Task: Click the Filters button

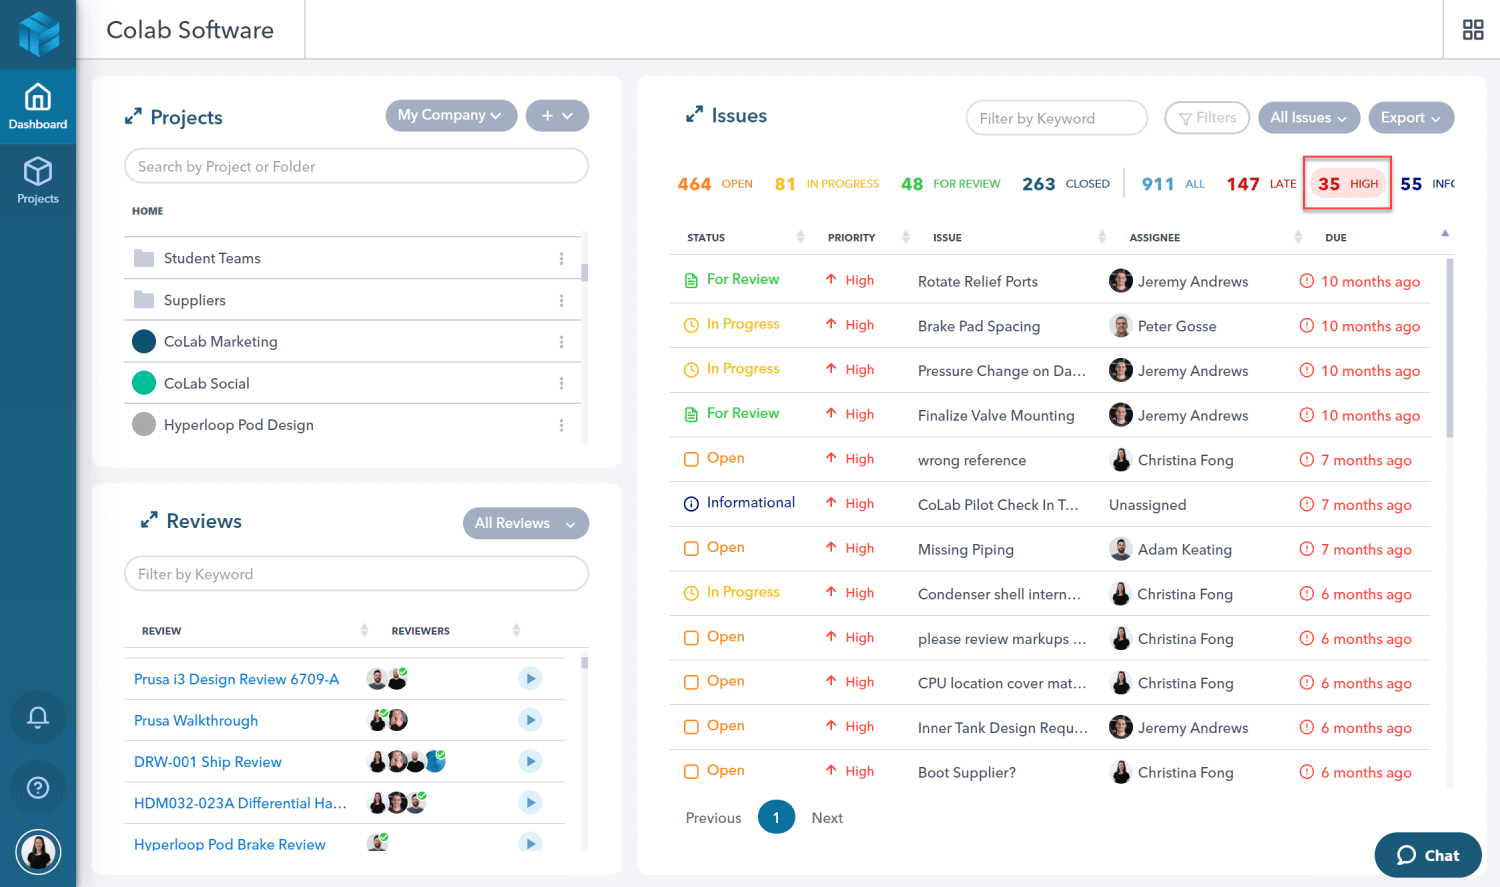Action: (1207, 117)
